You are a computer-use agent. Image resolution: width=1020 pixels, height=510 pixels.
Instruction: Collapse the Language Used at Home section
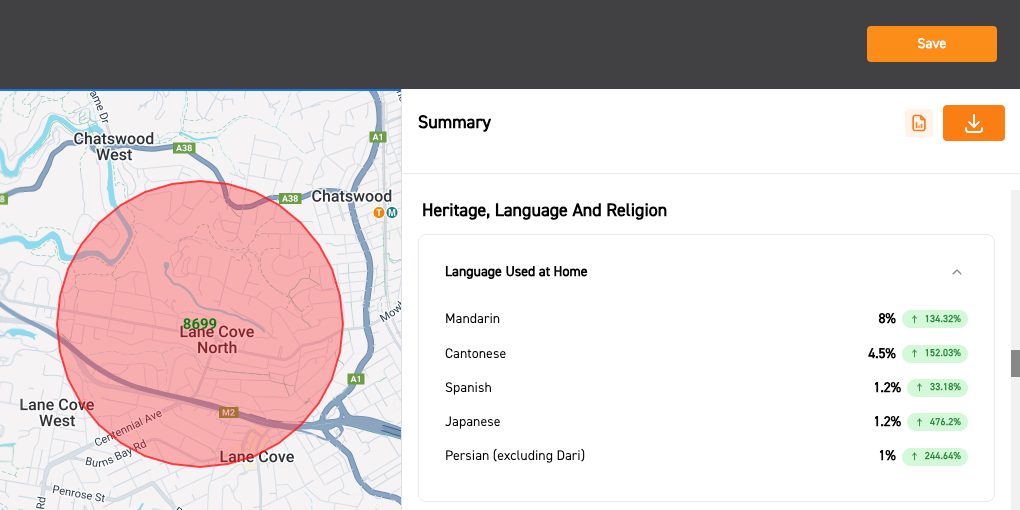[x=956, y=272]
